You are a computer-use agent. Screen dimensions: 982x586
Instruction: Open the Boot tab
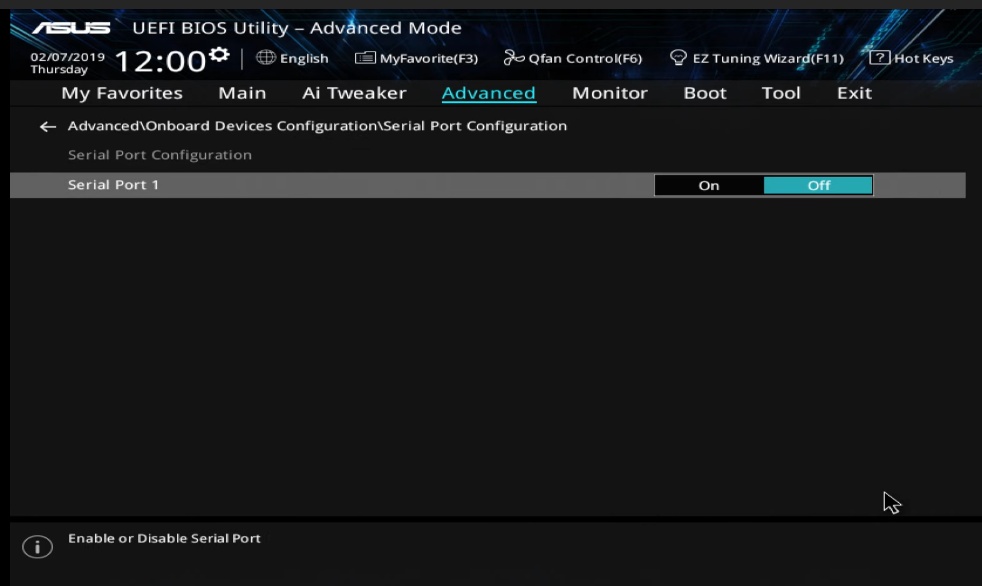pos(705,93)
